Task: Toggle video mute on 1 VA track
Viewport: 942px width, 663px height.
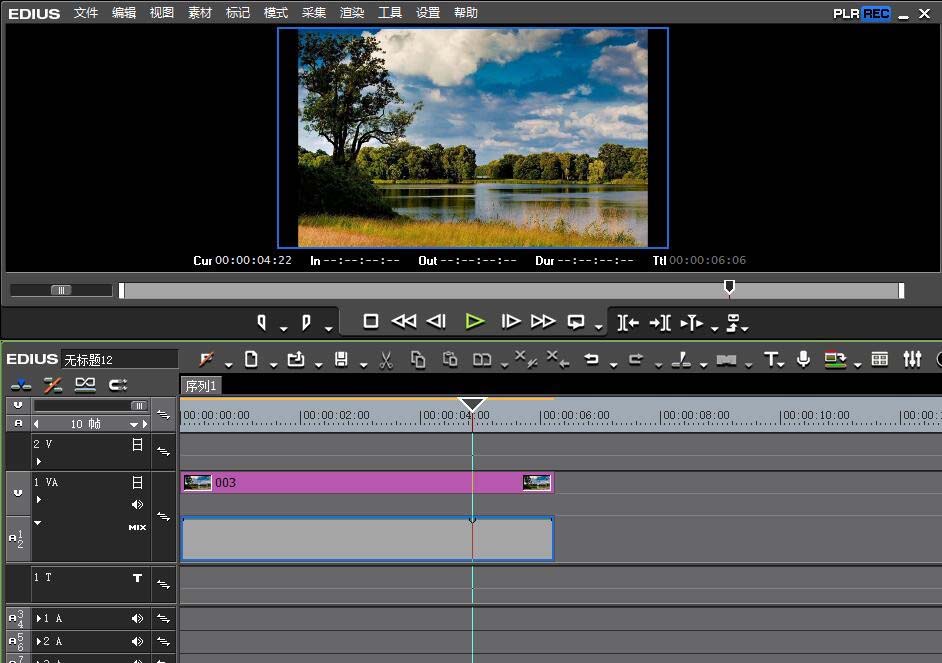Action: [138, 482]
